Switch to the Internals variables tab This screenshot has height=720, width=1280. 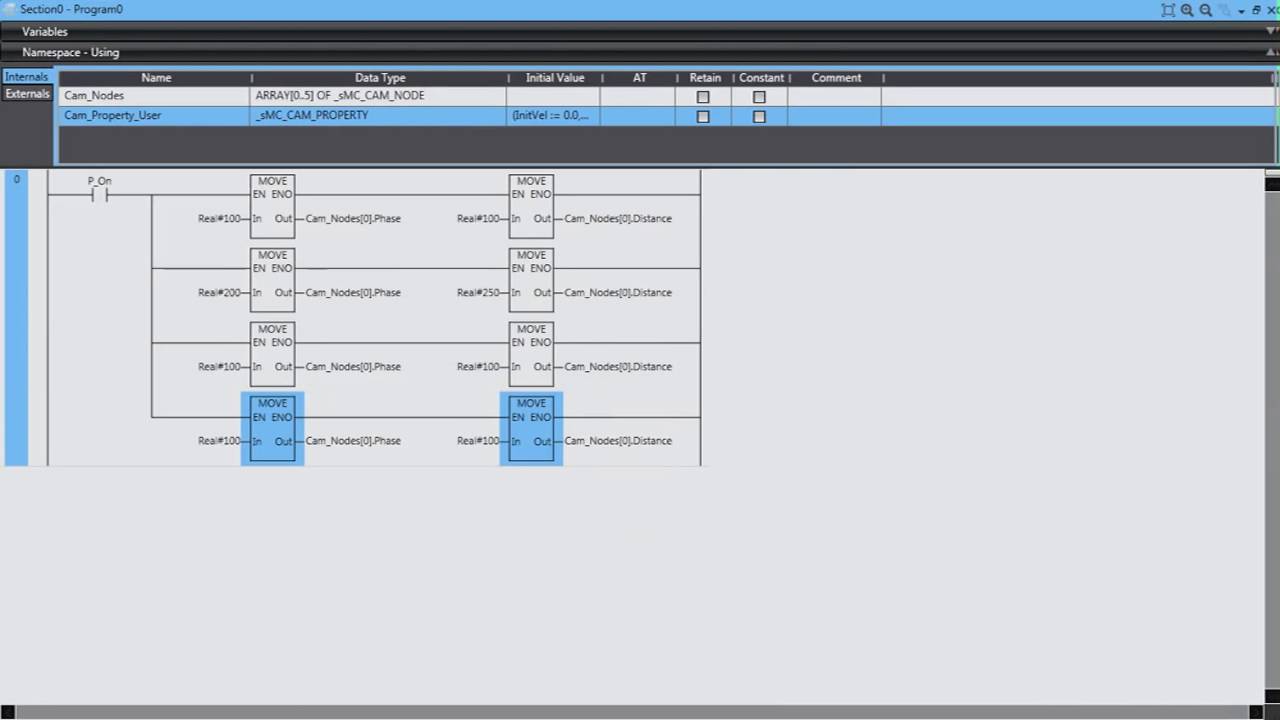[27, 77]
